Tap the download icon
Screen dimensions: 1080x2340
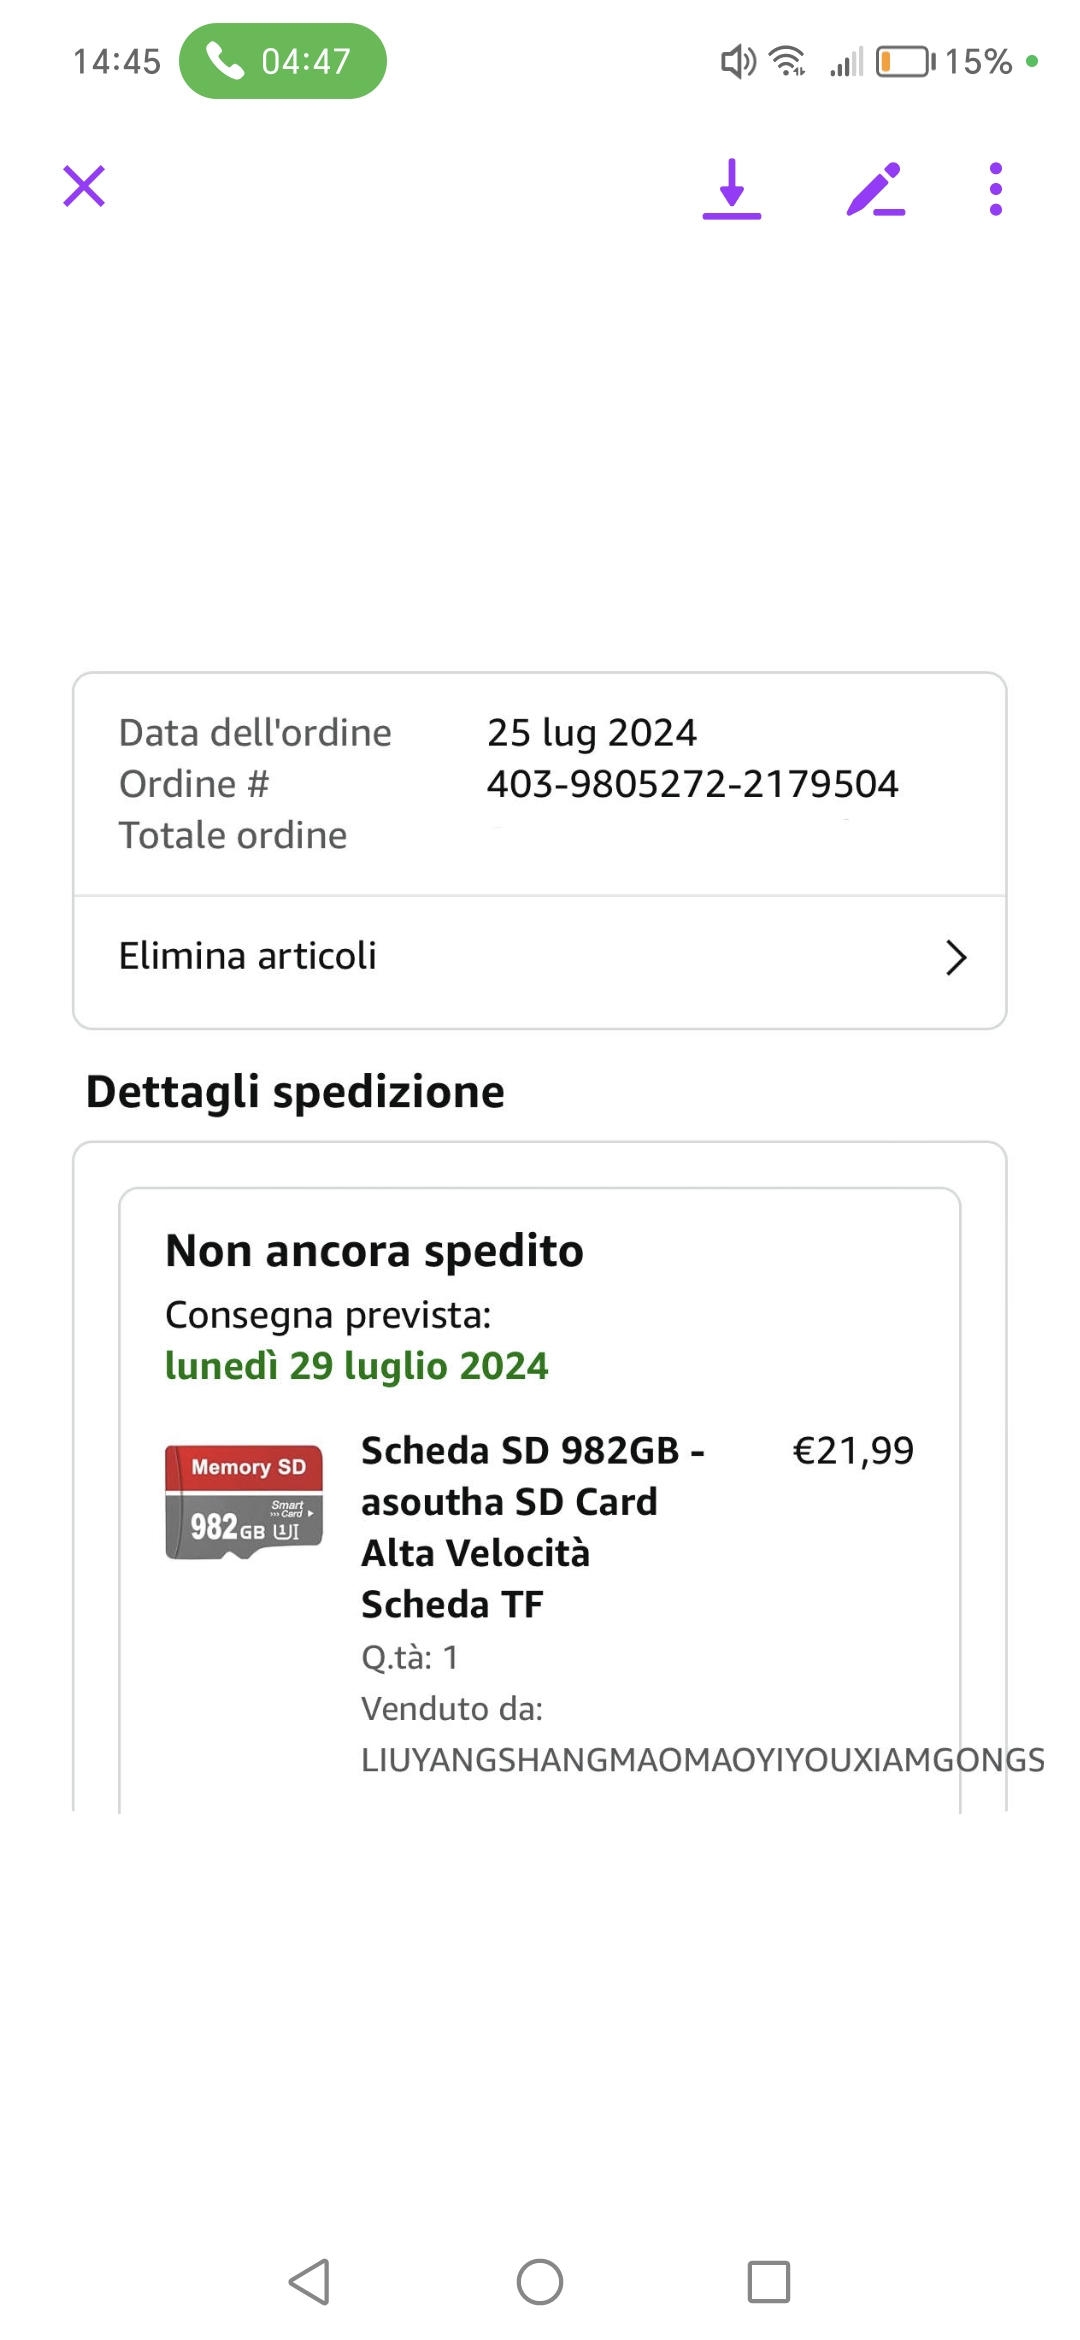point(732,188)
